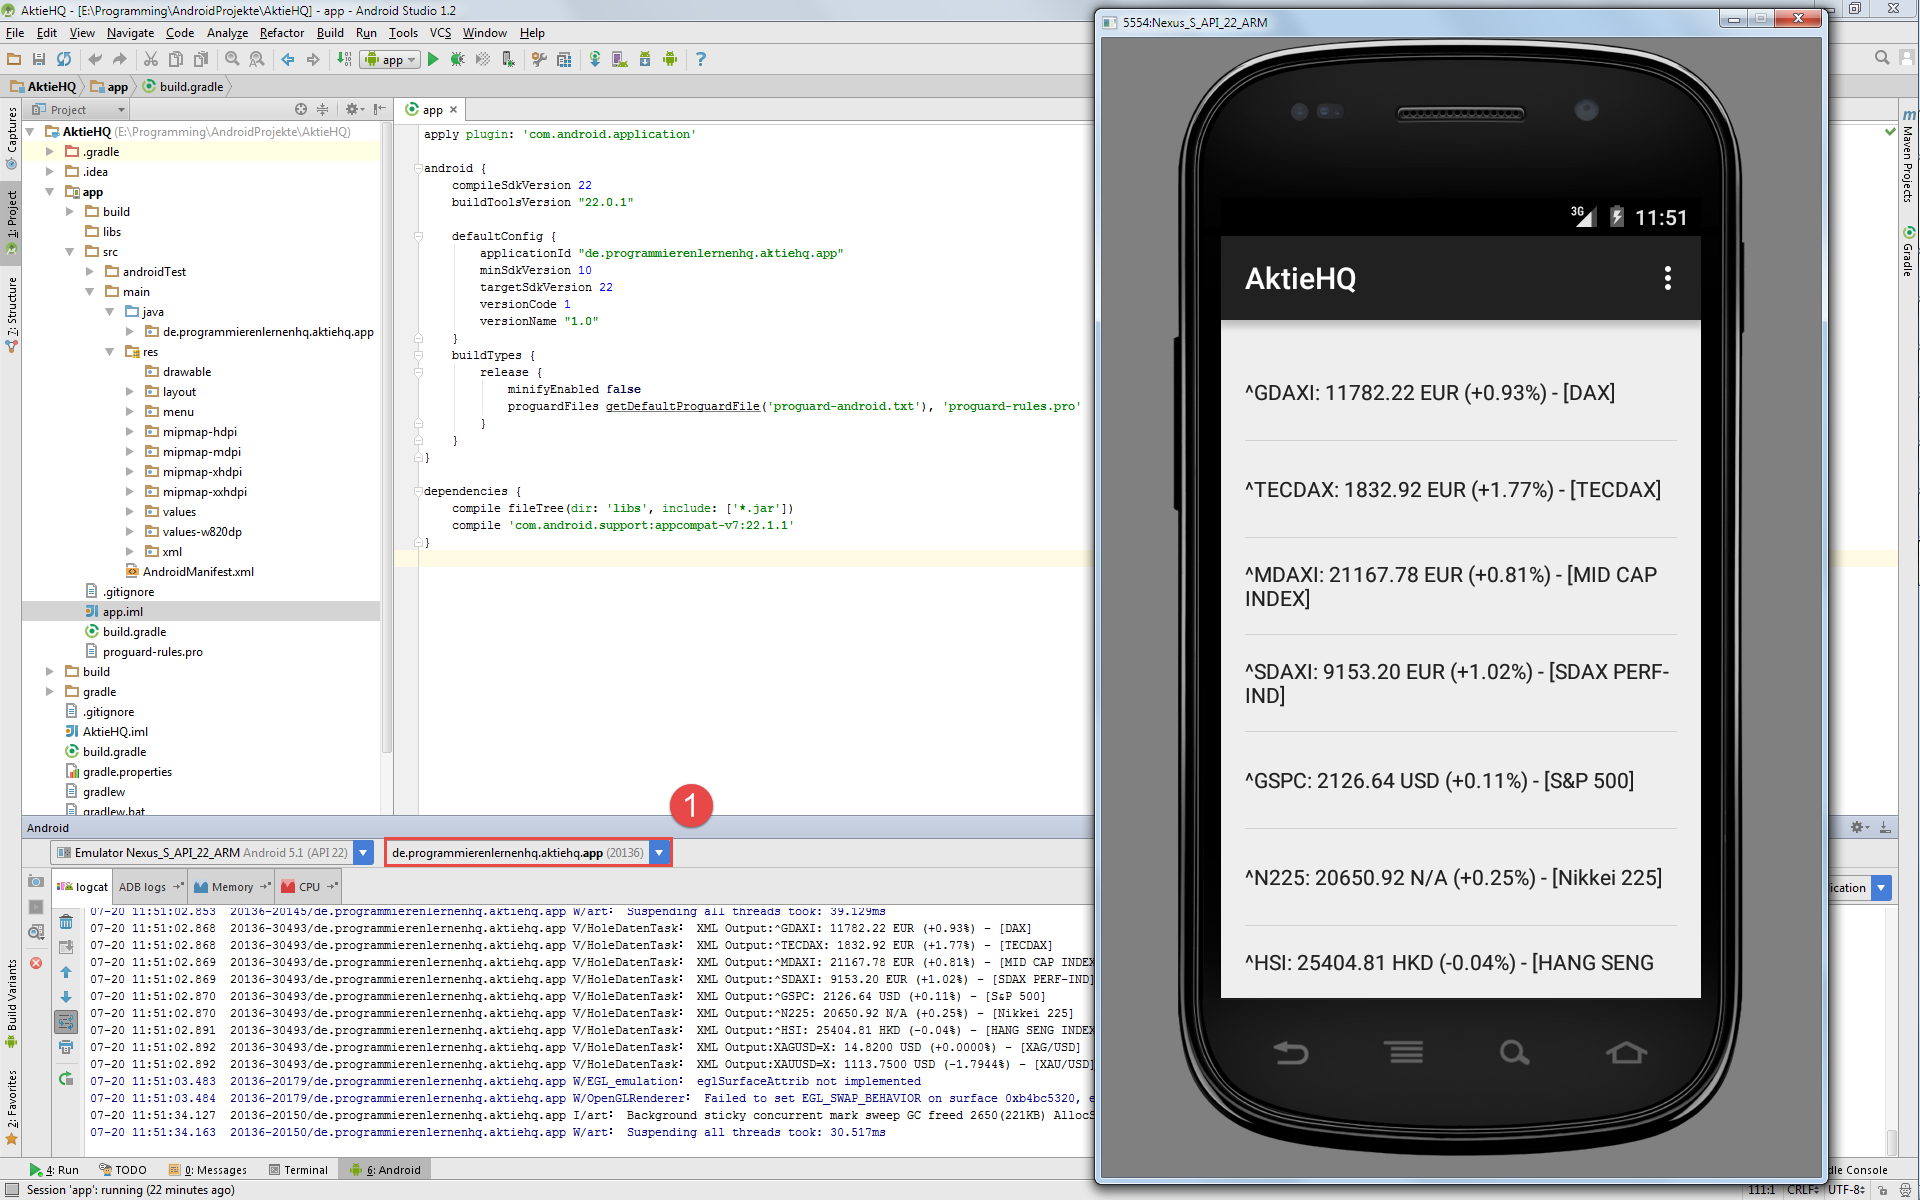
Task: Expand the layout folder node
Action: [x=129, y=392]
